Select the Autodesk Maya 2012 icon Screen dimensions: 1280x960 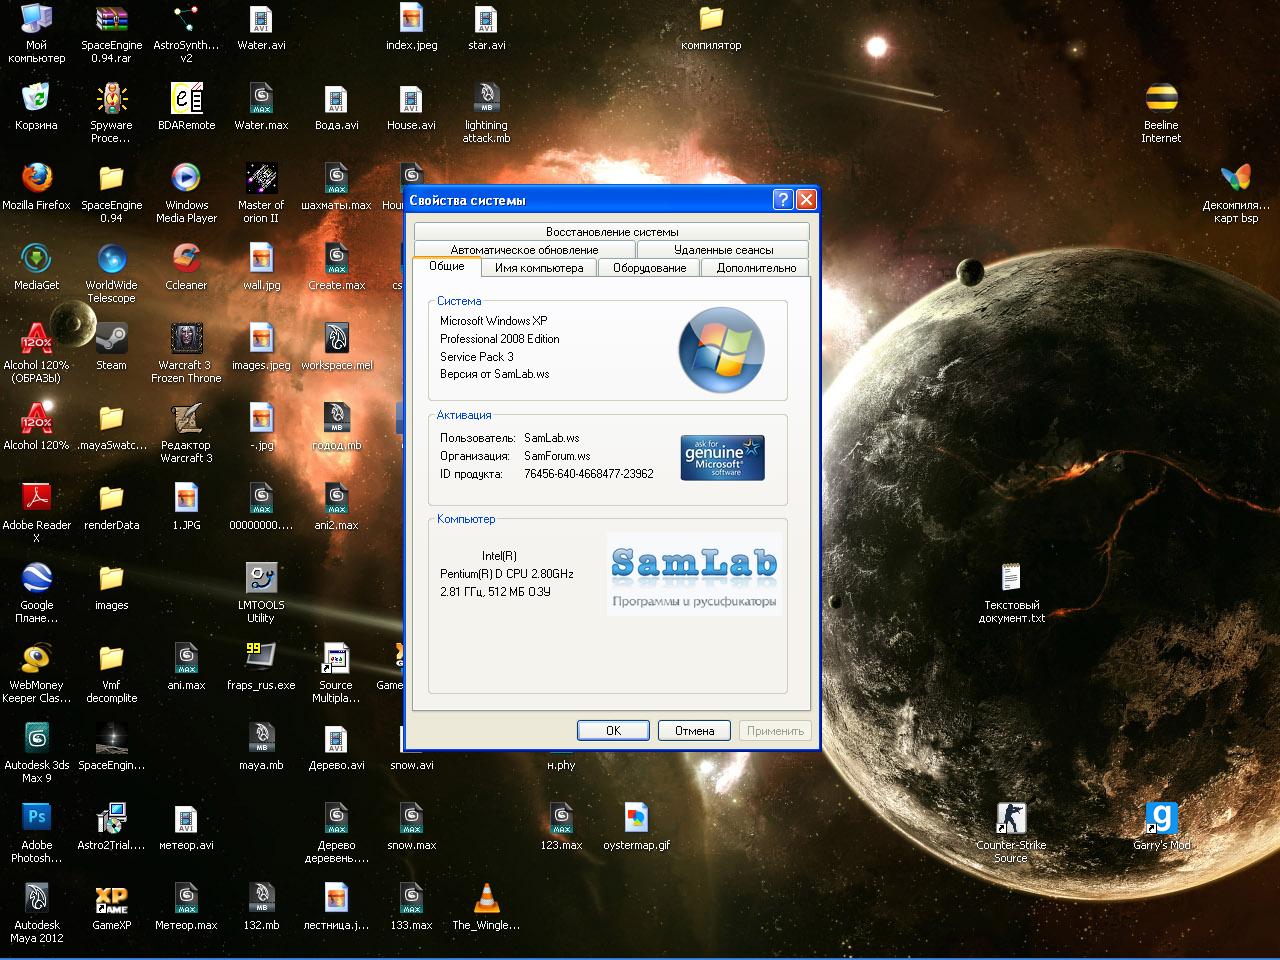point(36,898)
